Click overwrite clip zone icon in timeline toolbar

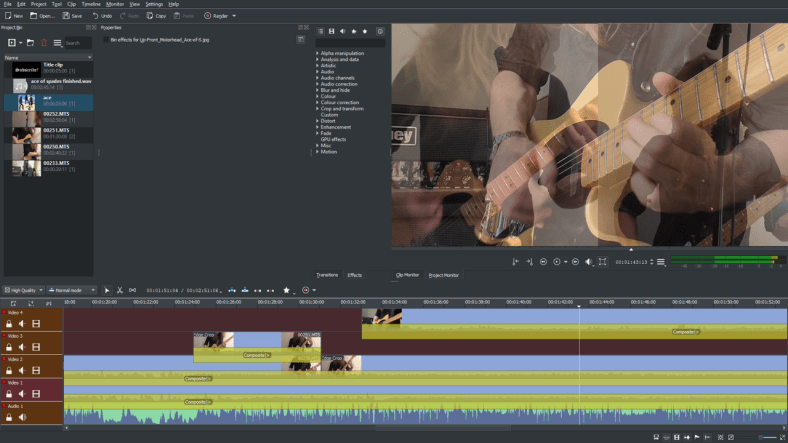point(245,290)
